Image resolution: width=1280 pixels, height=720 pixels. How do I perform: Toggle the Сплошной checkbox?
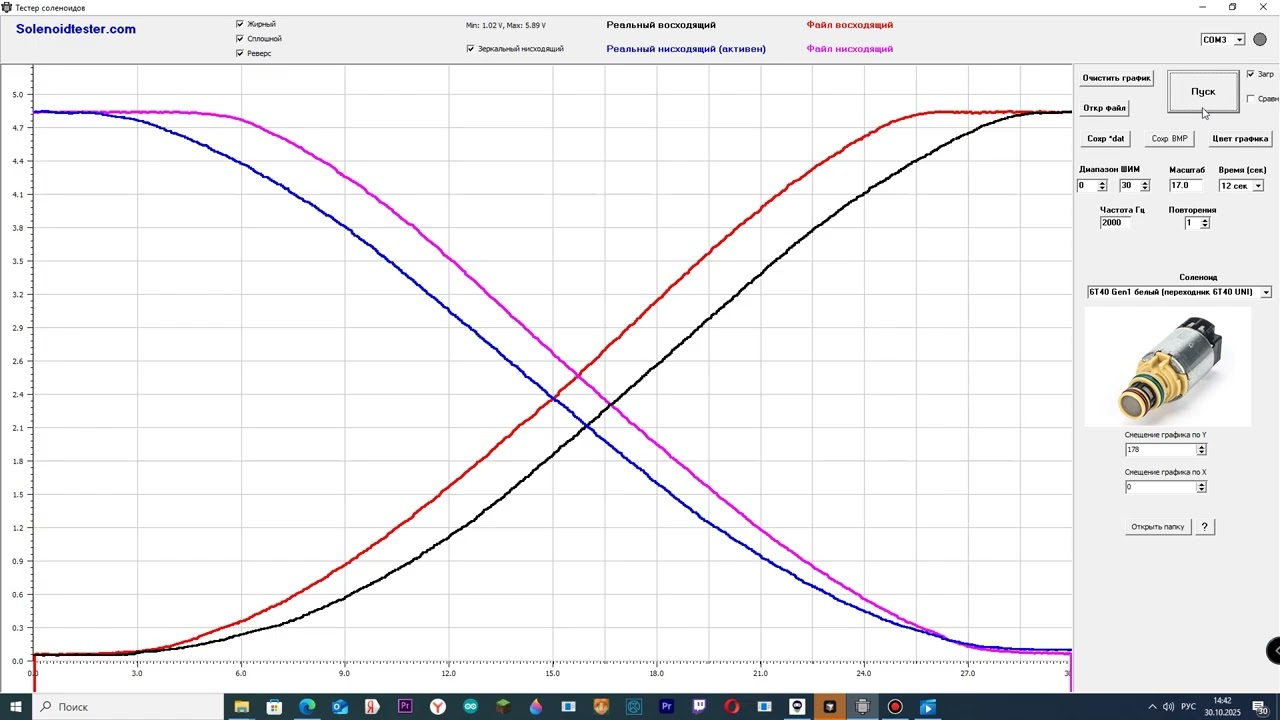[240, 39]
